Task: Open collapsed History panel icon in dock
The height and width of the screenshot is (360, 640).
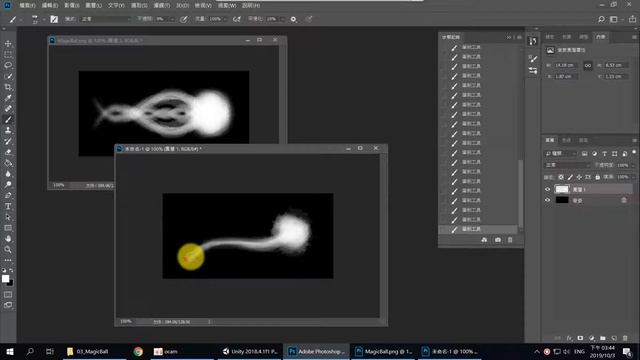Action: point(533,41)
